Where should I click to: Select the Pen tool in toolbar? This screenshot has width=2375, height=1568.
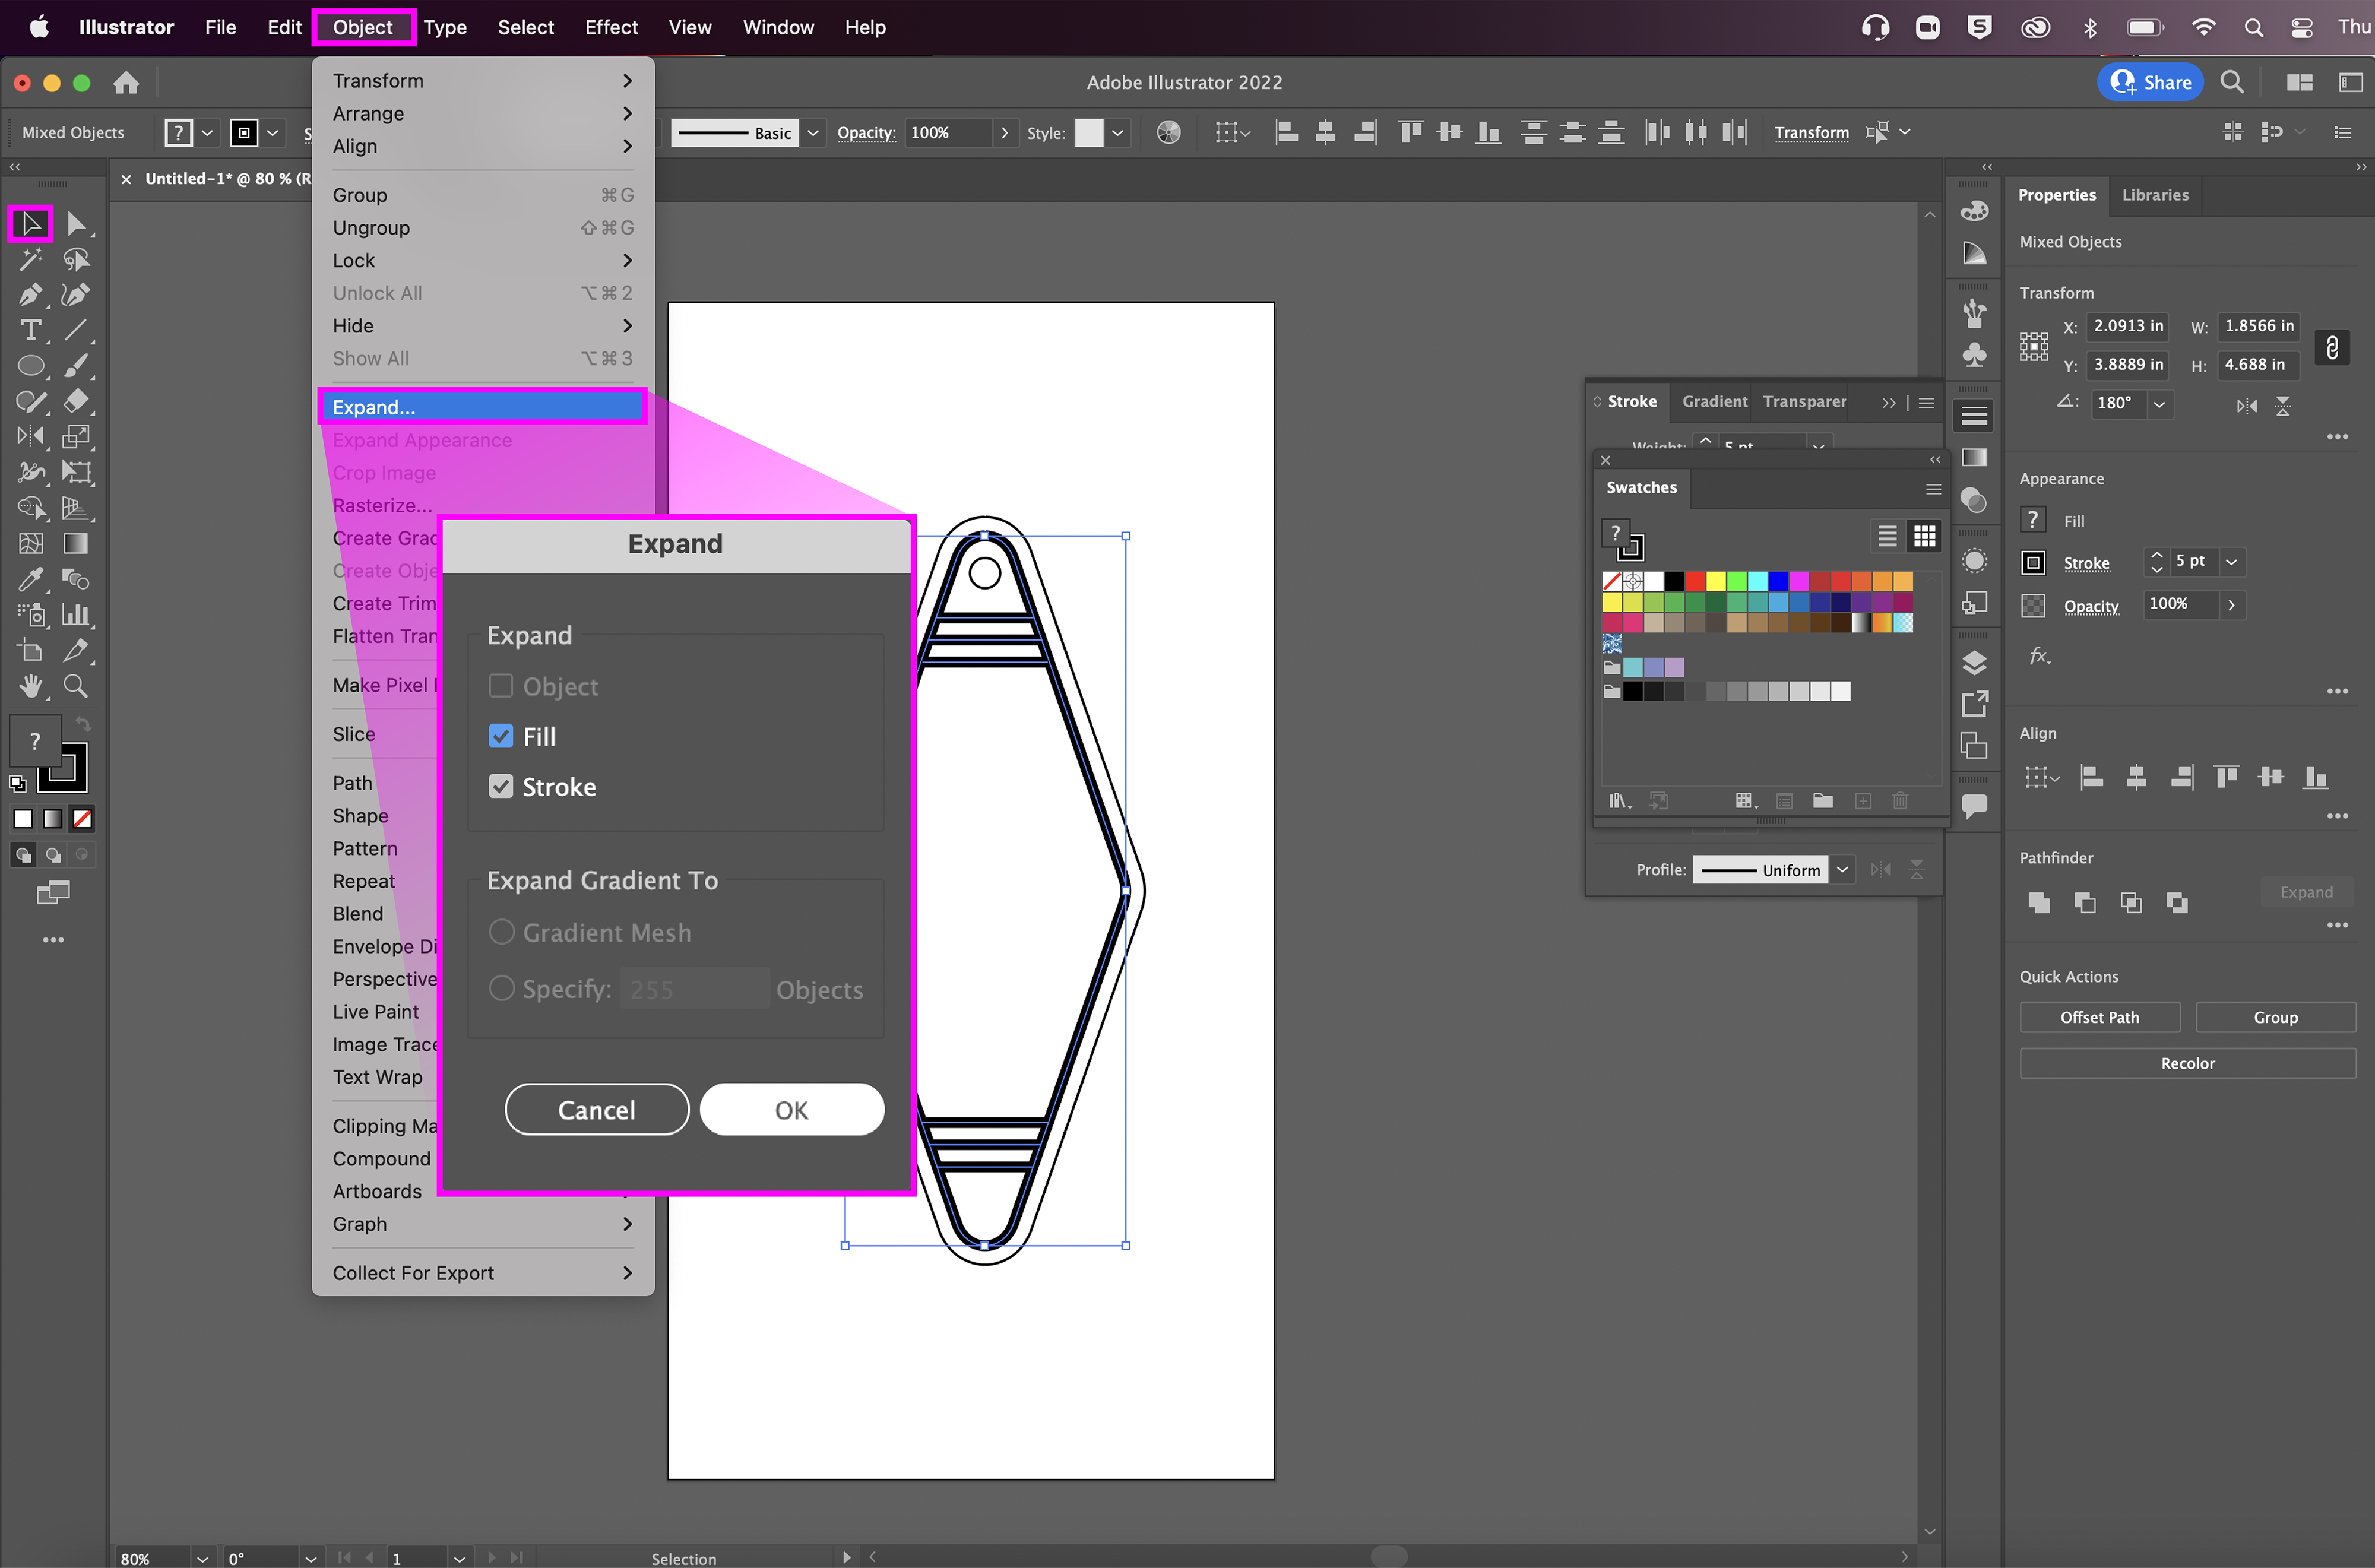pos(30,295)
